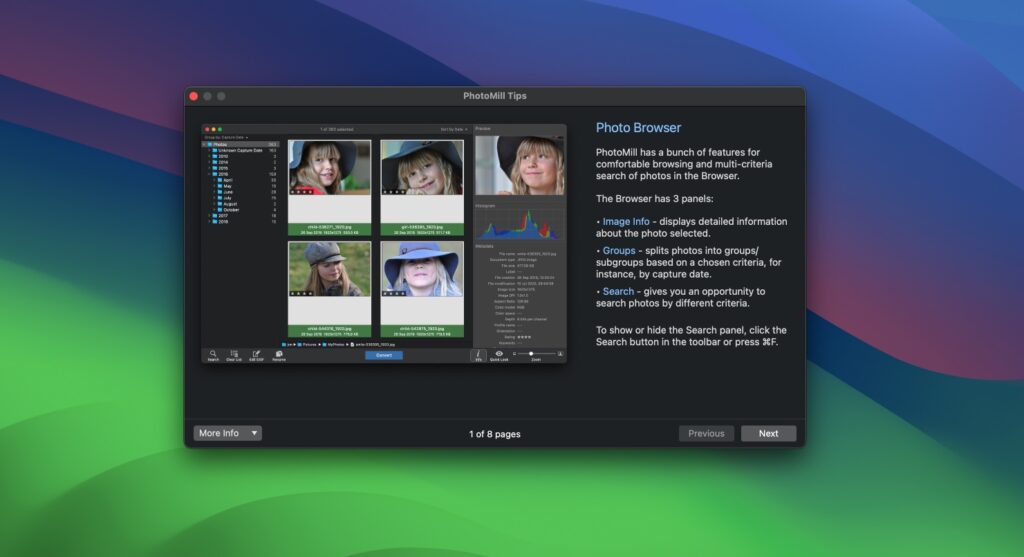1024x557 pixels.
Task: Follow the Groups link
Action: click(x=618, y=251)
